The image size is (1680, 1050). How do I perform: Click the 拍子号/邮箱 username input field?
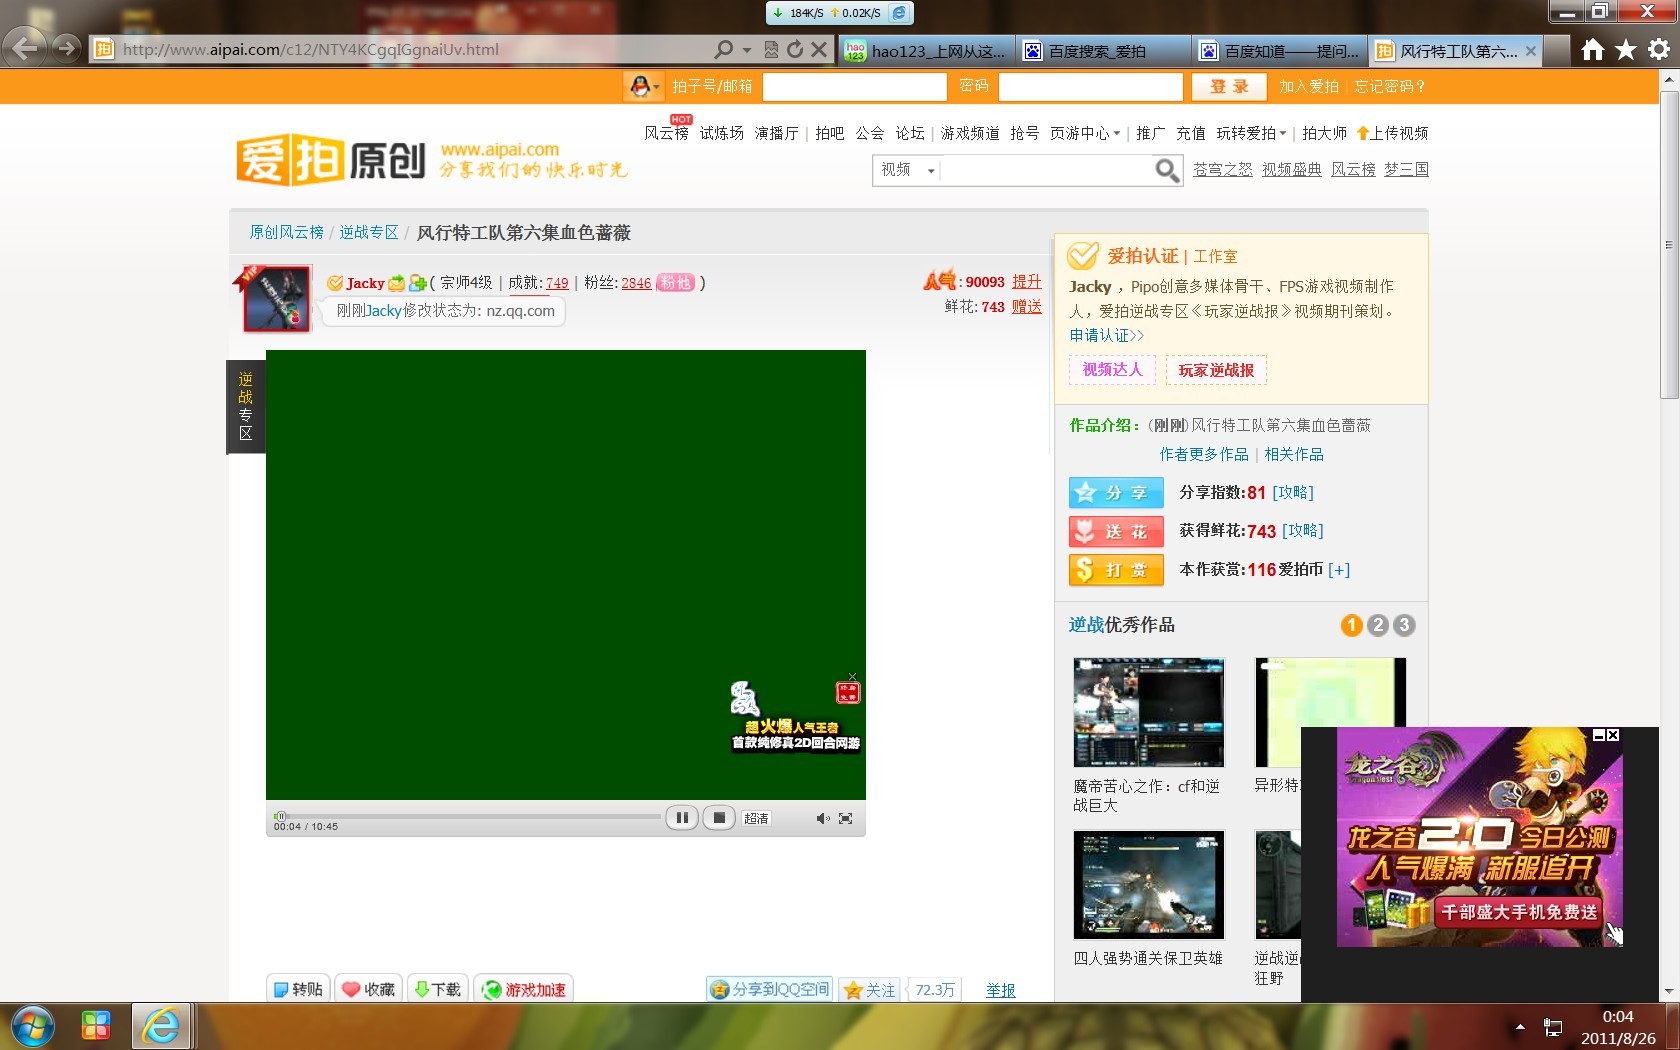[854, 87]
